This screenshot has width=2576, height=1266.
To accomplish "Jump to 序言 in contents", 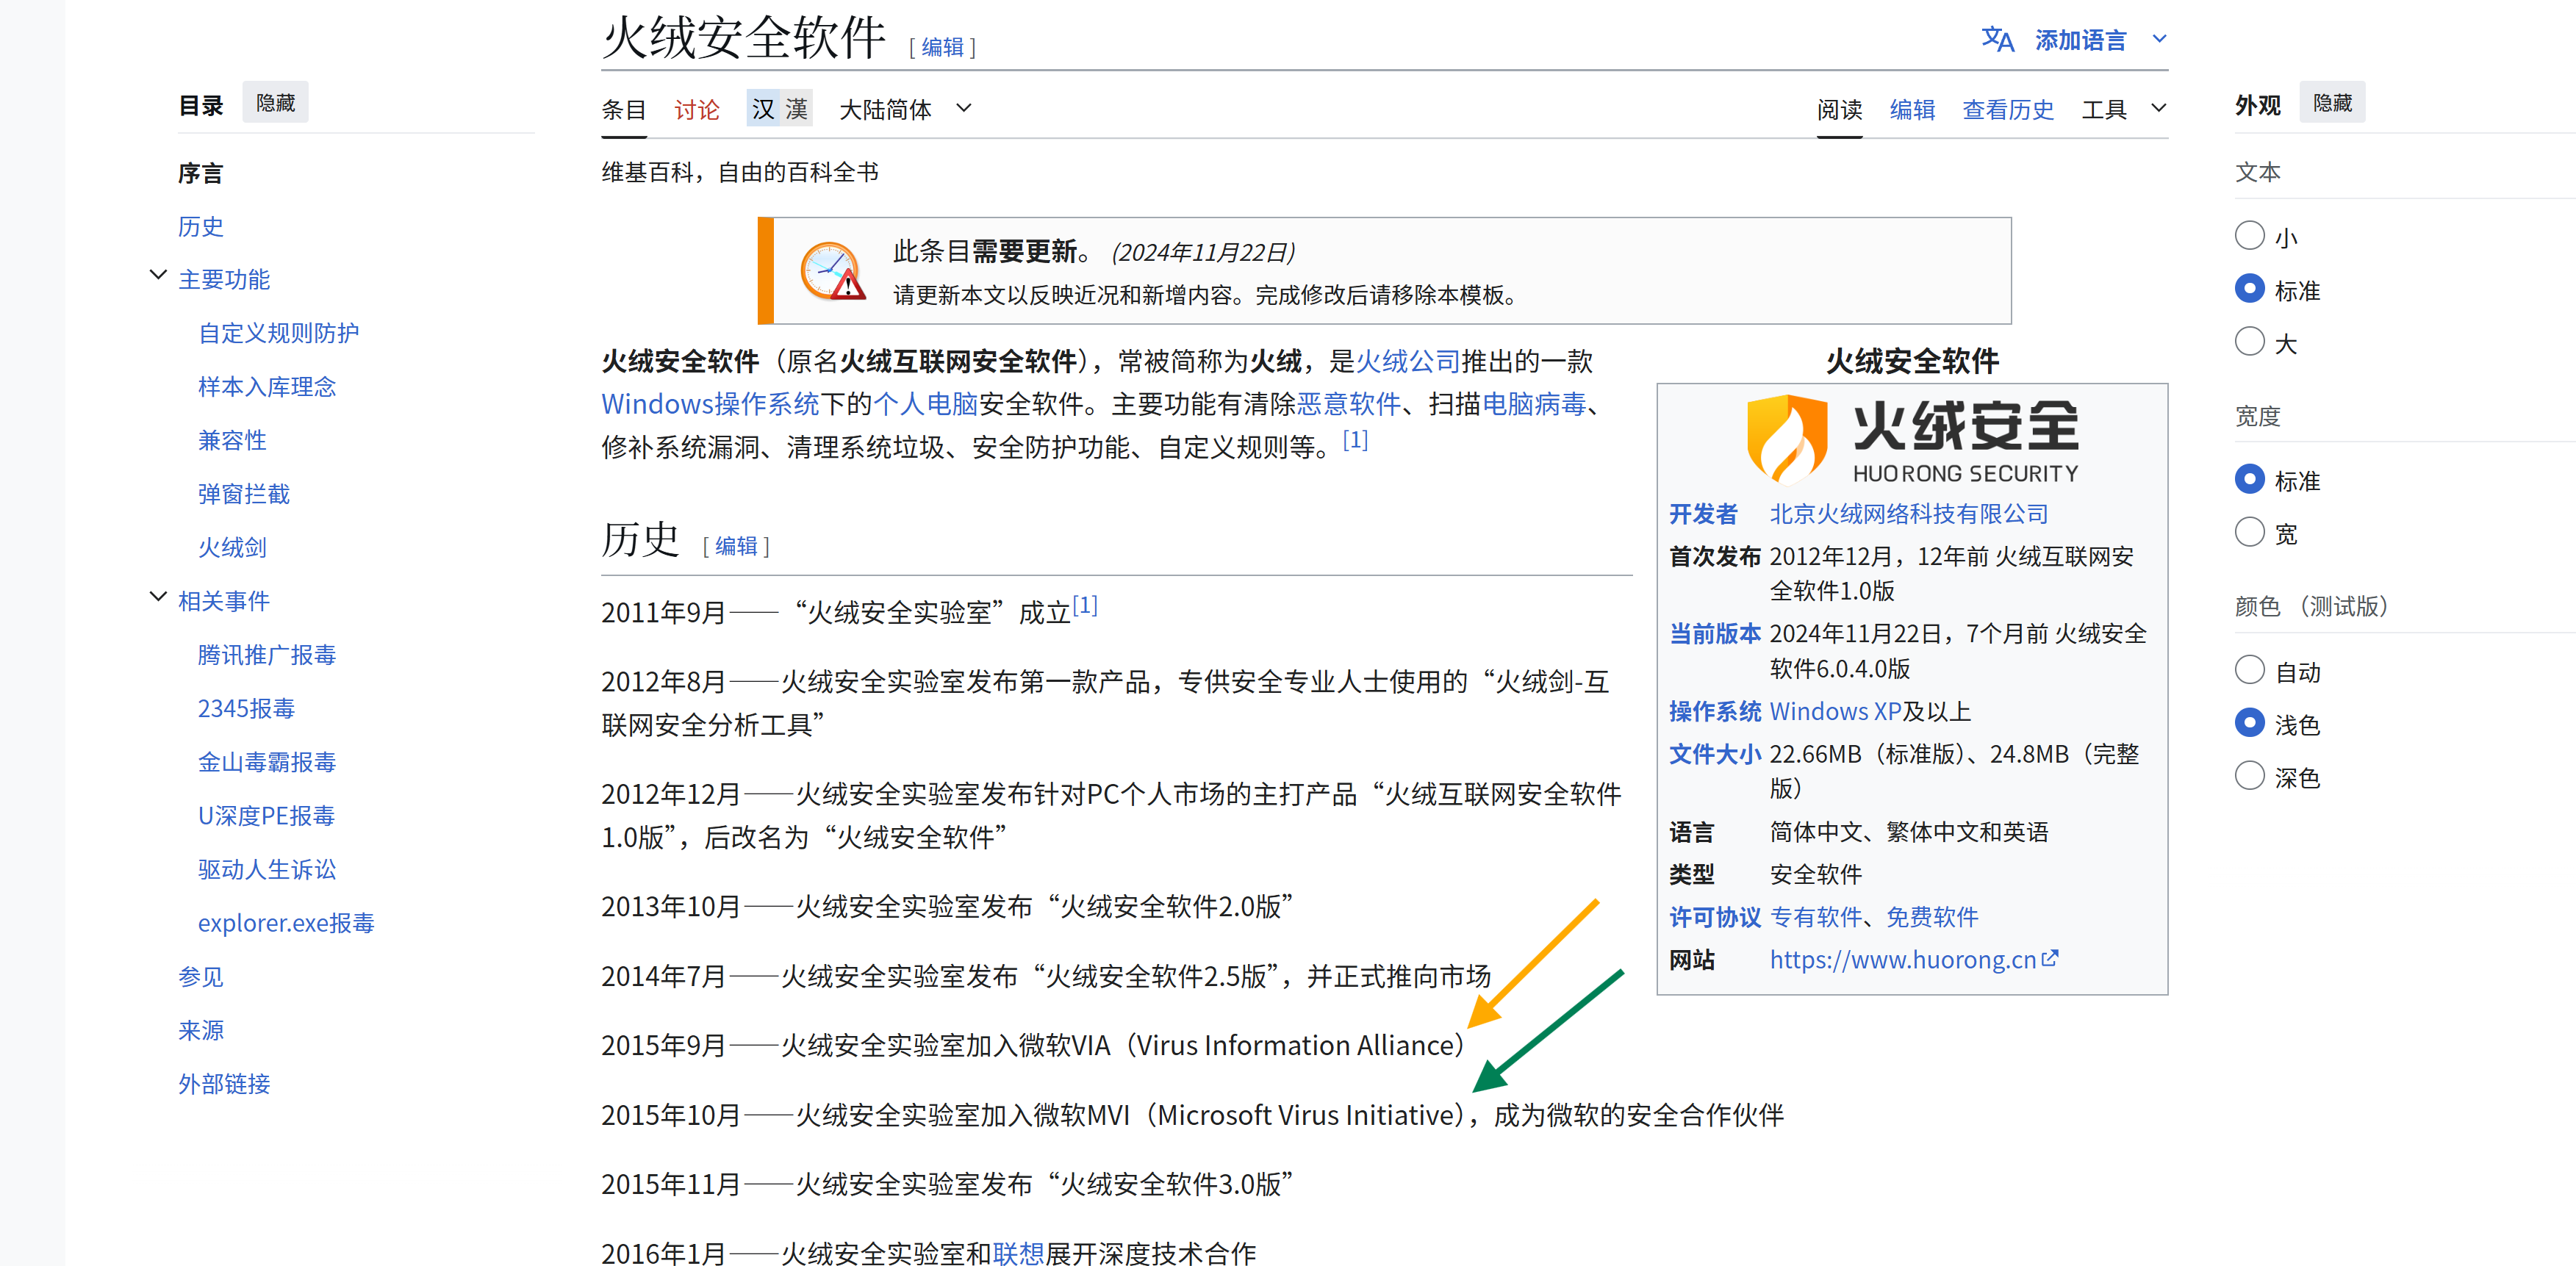I will pos(200,173).
